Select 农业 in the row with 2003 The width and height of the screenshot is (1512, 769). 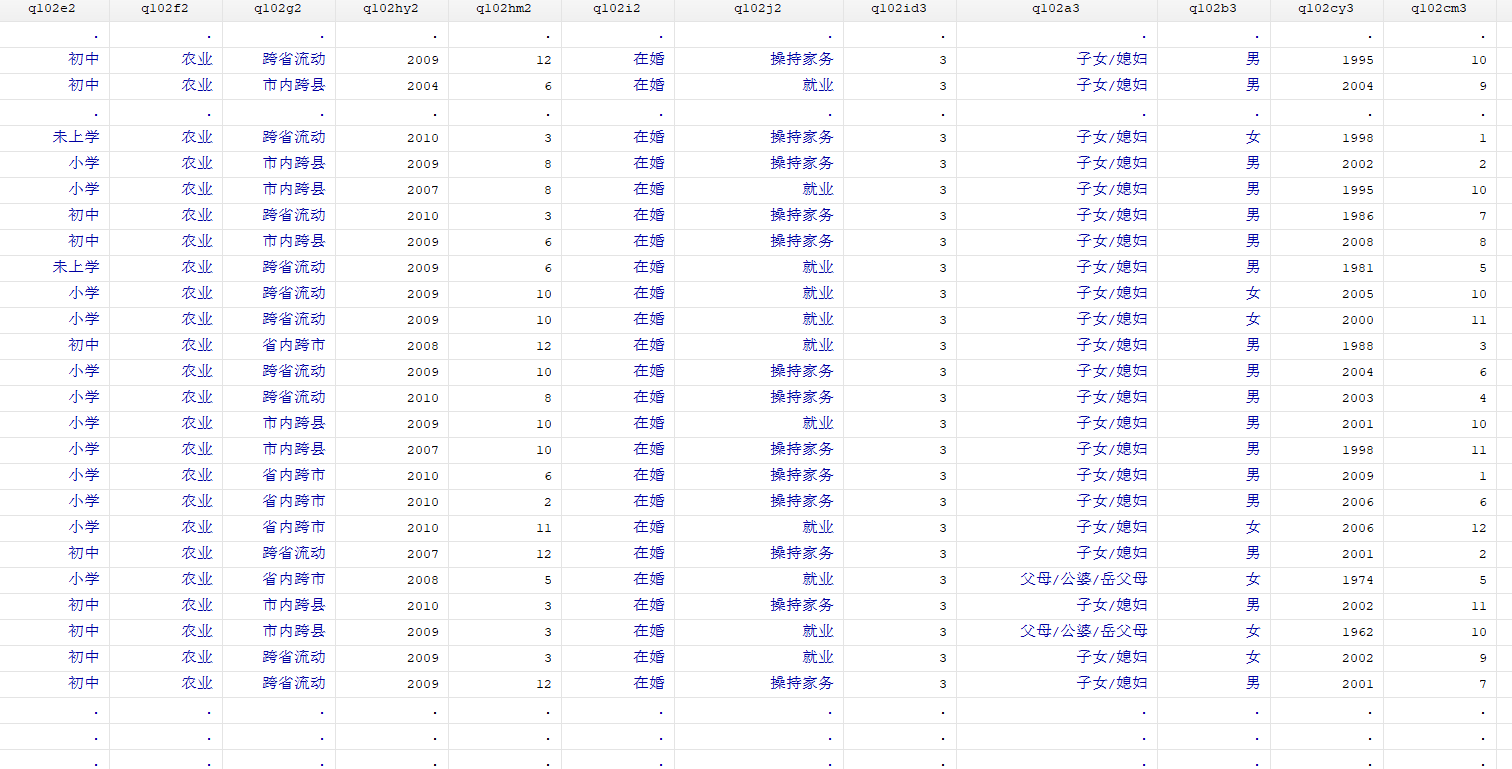[x=197, y=397]
